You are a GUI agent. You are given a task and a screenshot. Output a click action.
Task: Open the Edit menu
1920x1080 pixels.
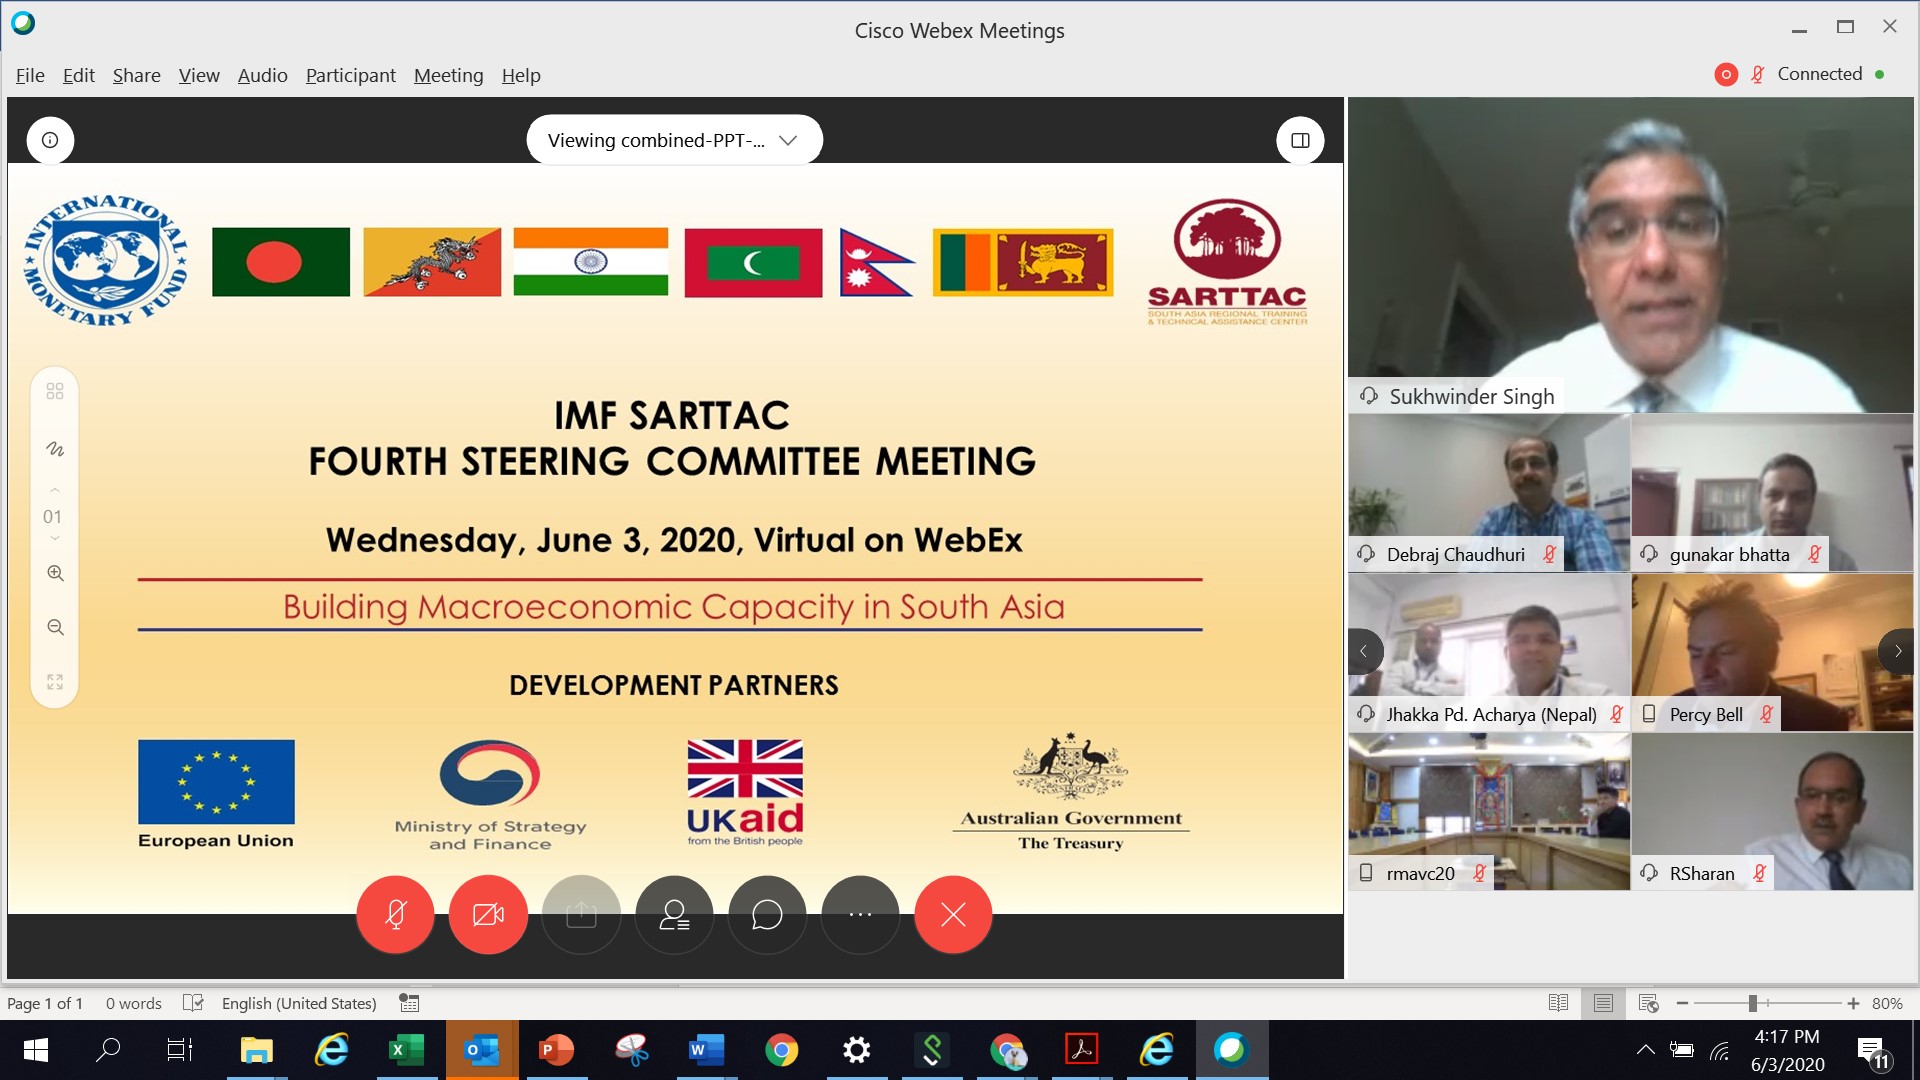78,75
